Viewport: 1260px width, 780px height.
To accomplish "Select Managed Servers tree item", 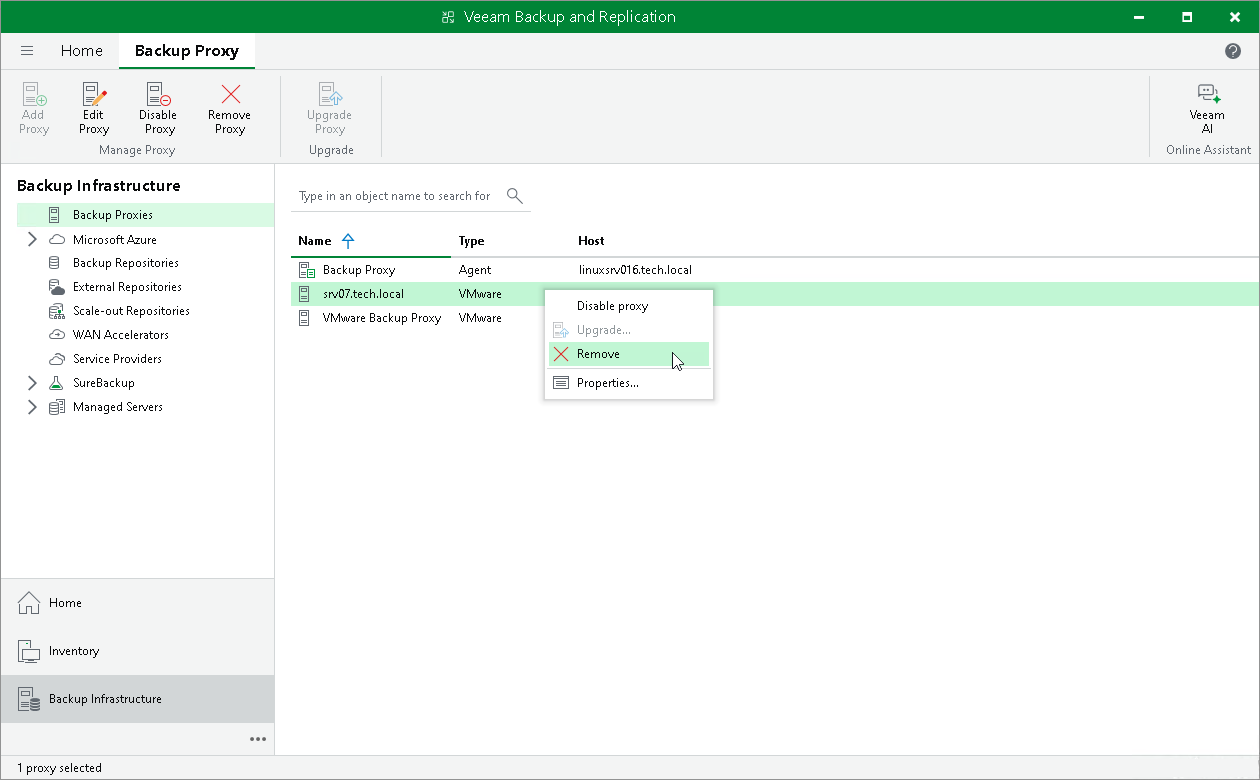I will pos(118,407).
